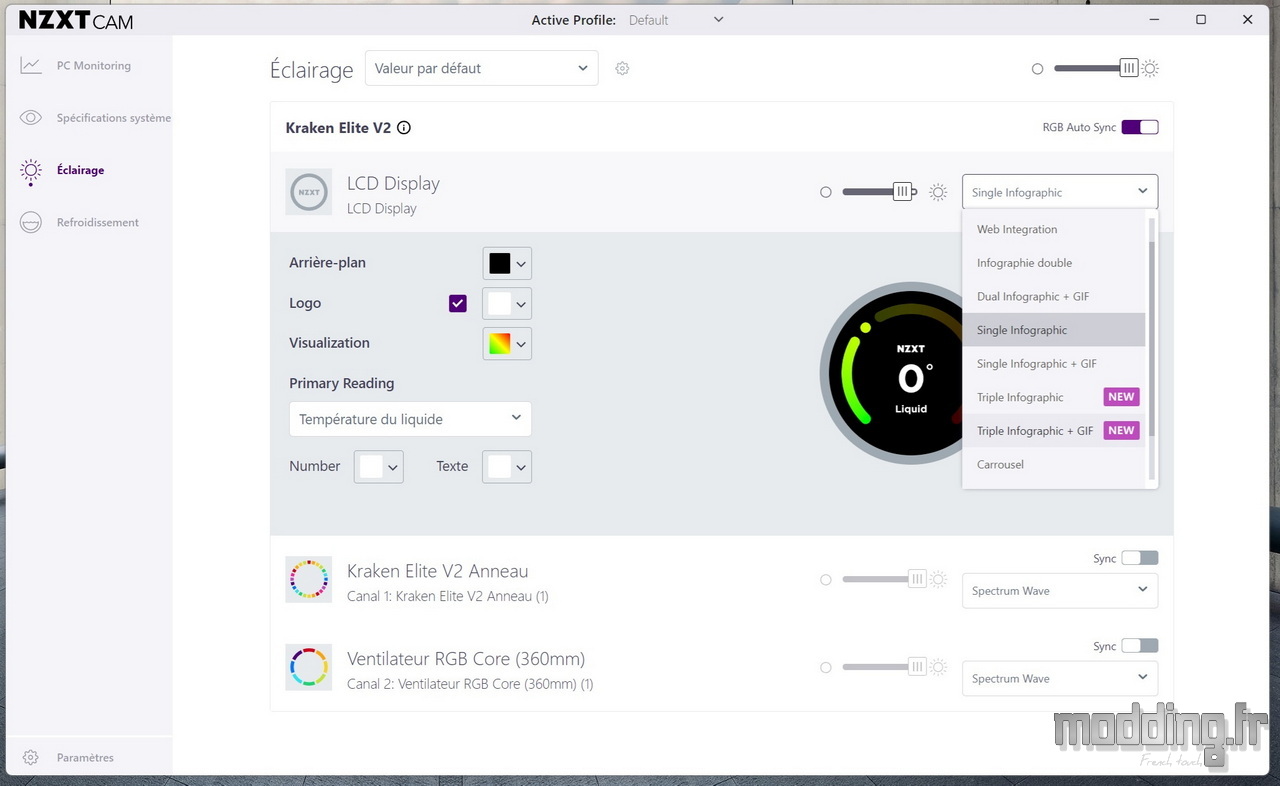Select Single Infographic + GIF option
This screenshot has width=1280, height=786.
pos(1054,364)
